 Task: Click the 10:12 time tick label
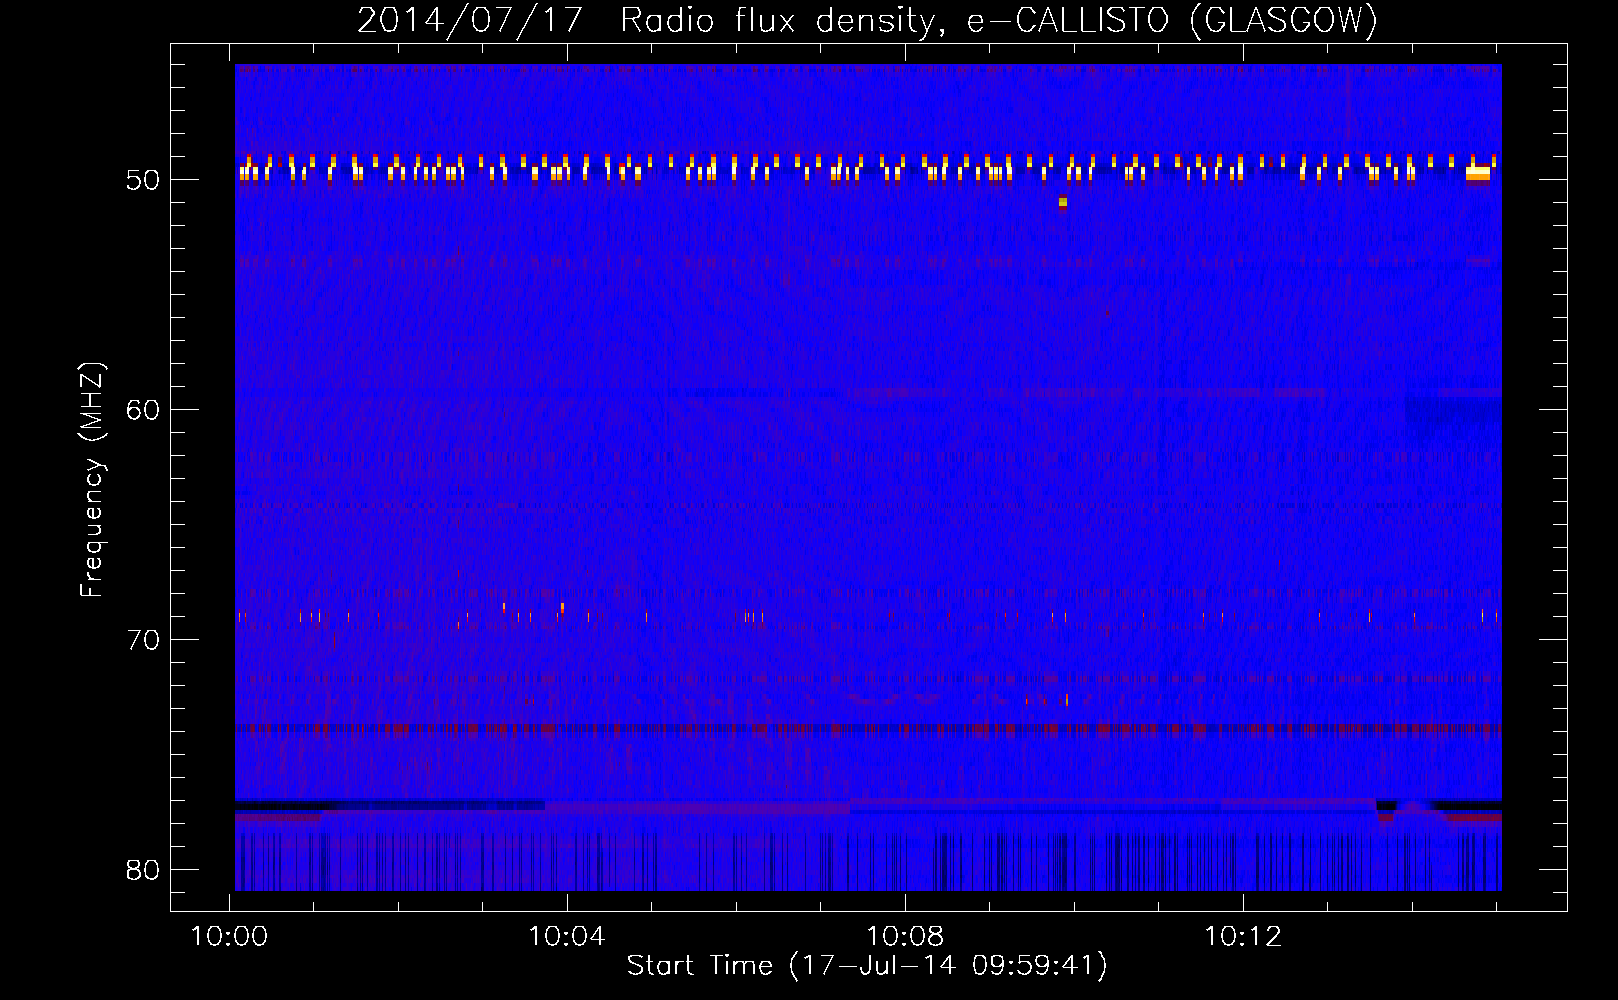1243,937
